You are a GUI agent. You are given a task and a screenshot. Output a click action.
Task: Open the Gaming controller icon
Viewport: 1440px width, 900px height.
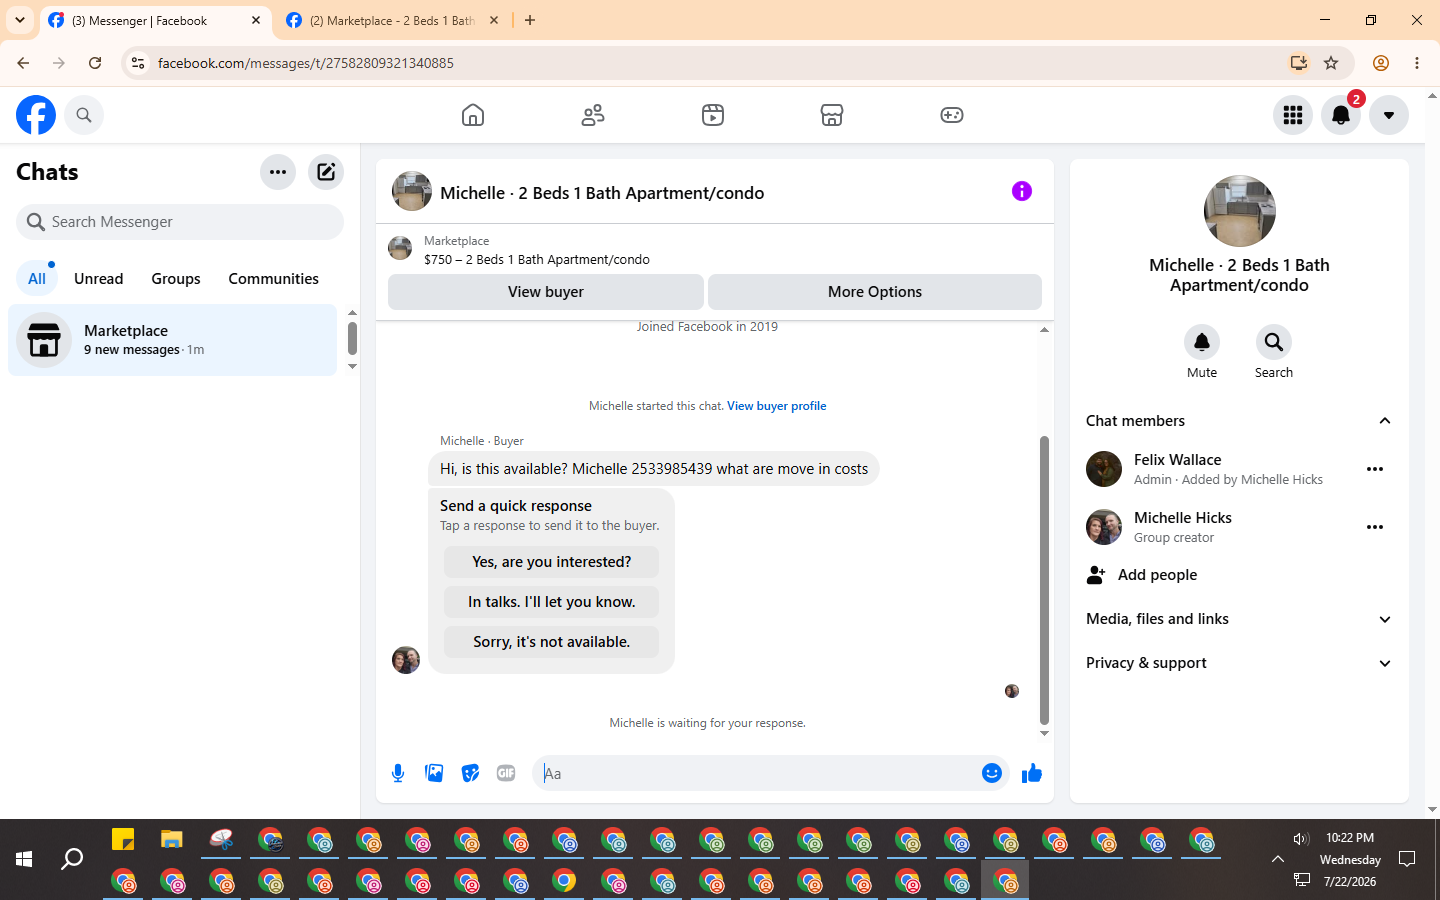tap(952, 115)
